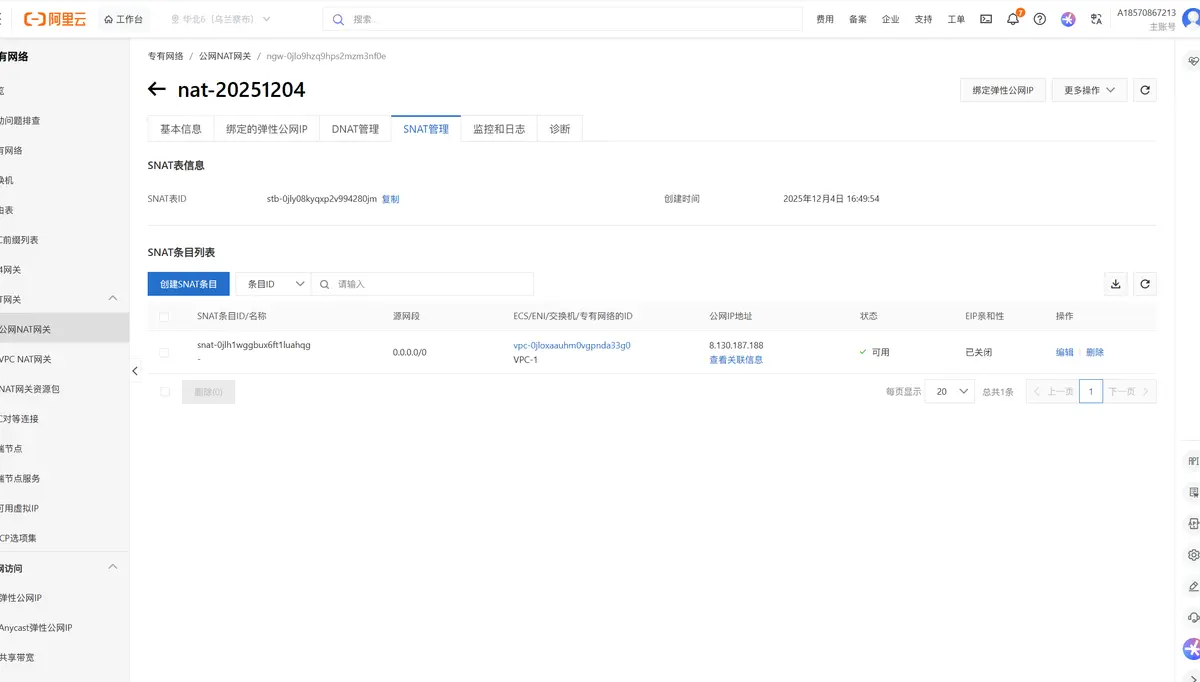1200x682 pixels.
Task: Click the 上一页 pagination button
Action: (x=1053, y=392)
